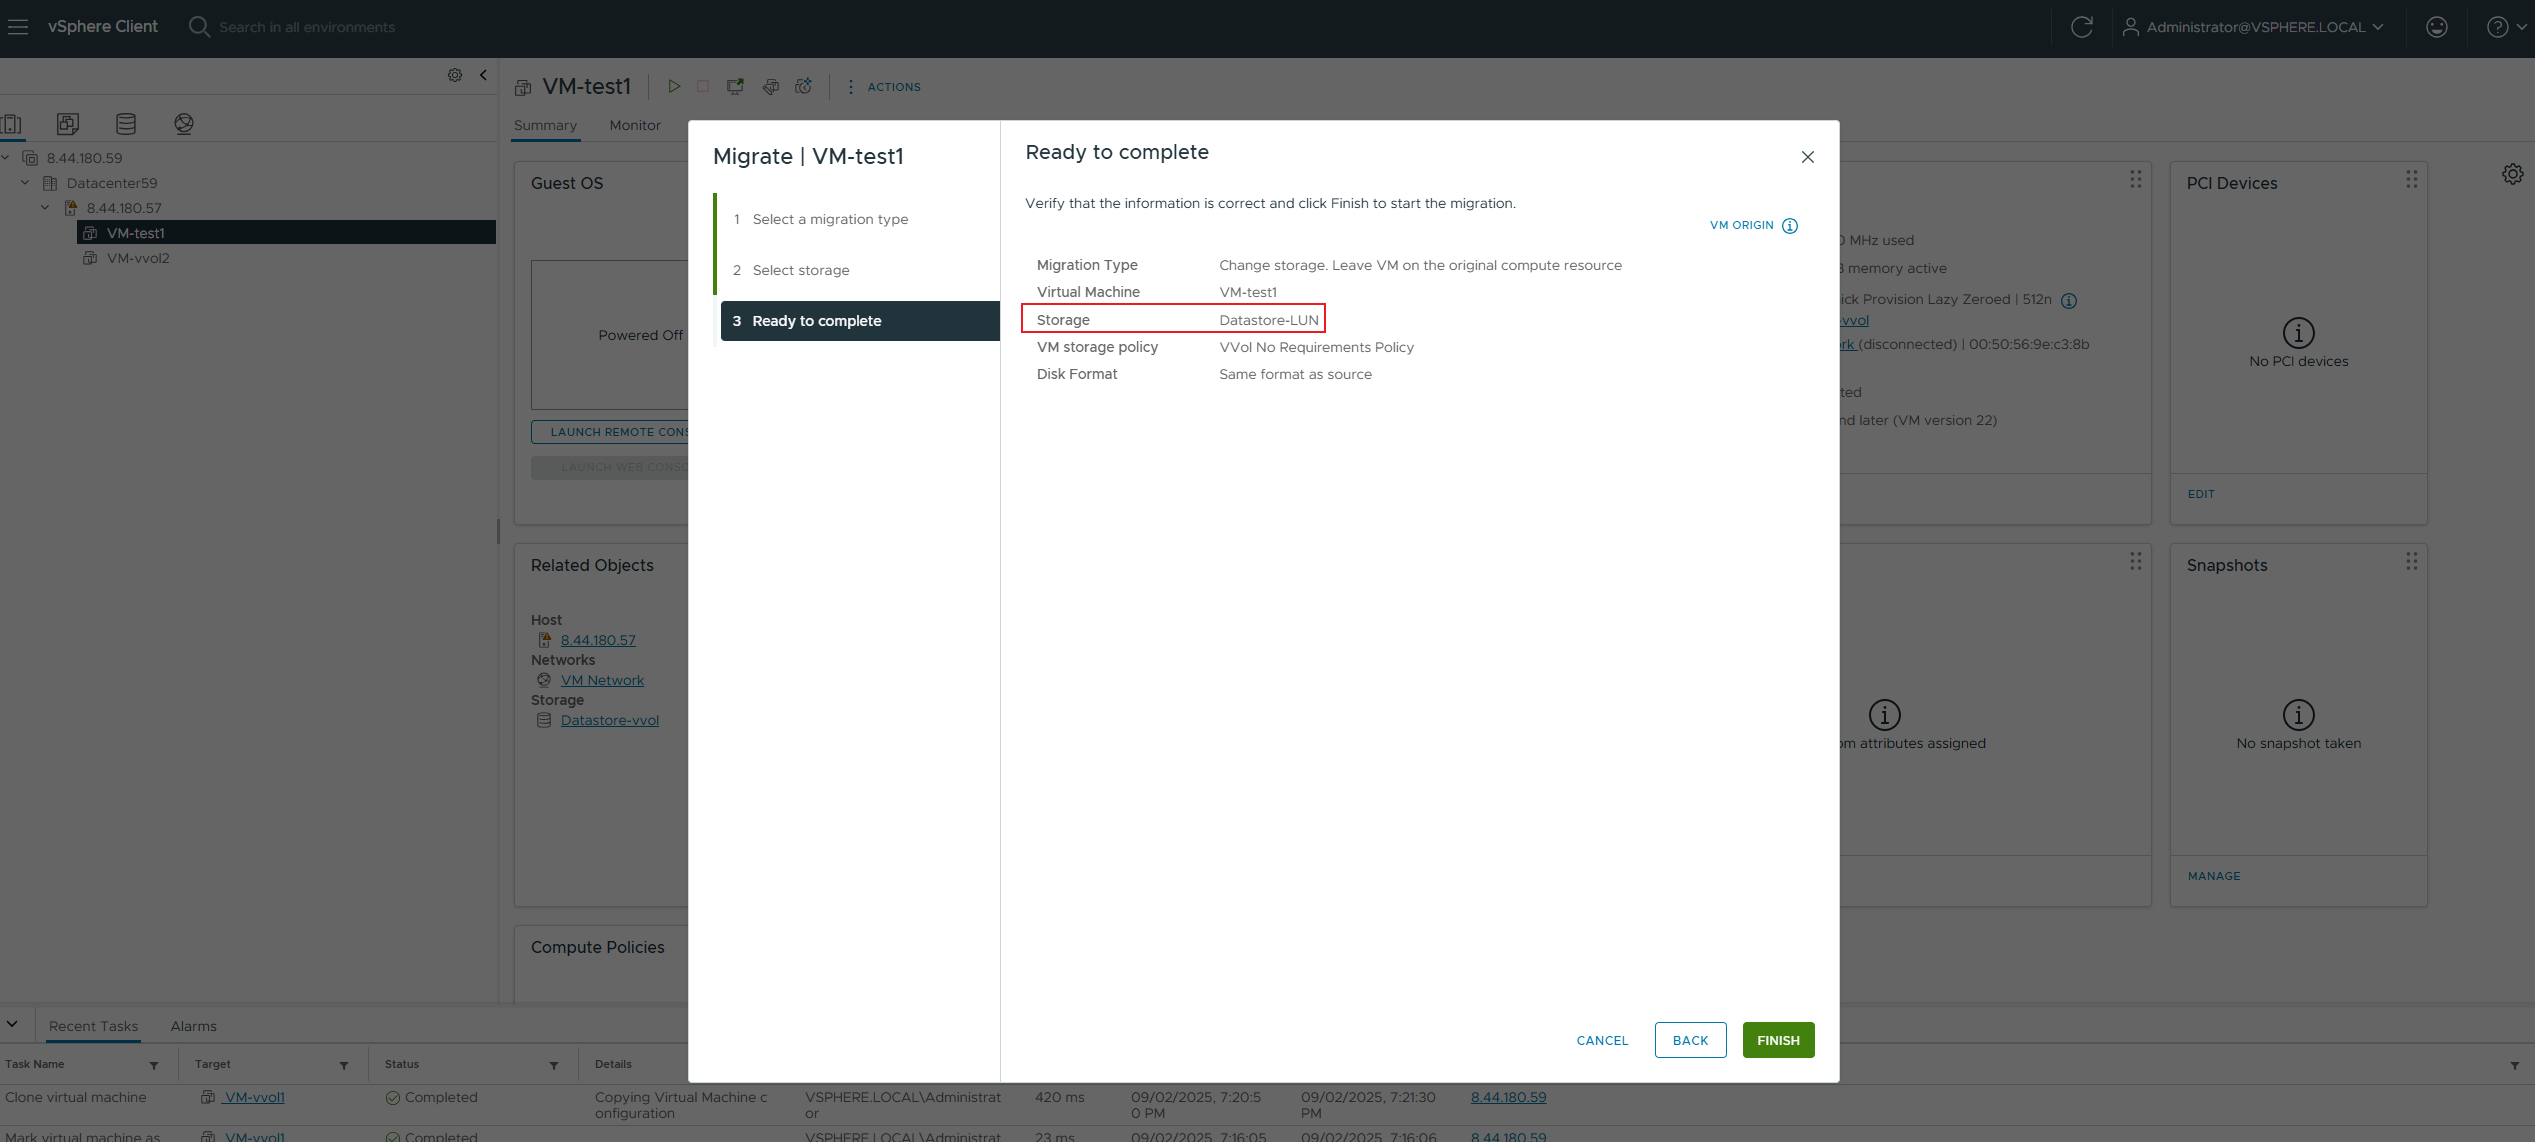The width and height of the screenshot is (2535, 1142).
Task: Click the search in all environments field
Action: click(306, 27)
